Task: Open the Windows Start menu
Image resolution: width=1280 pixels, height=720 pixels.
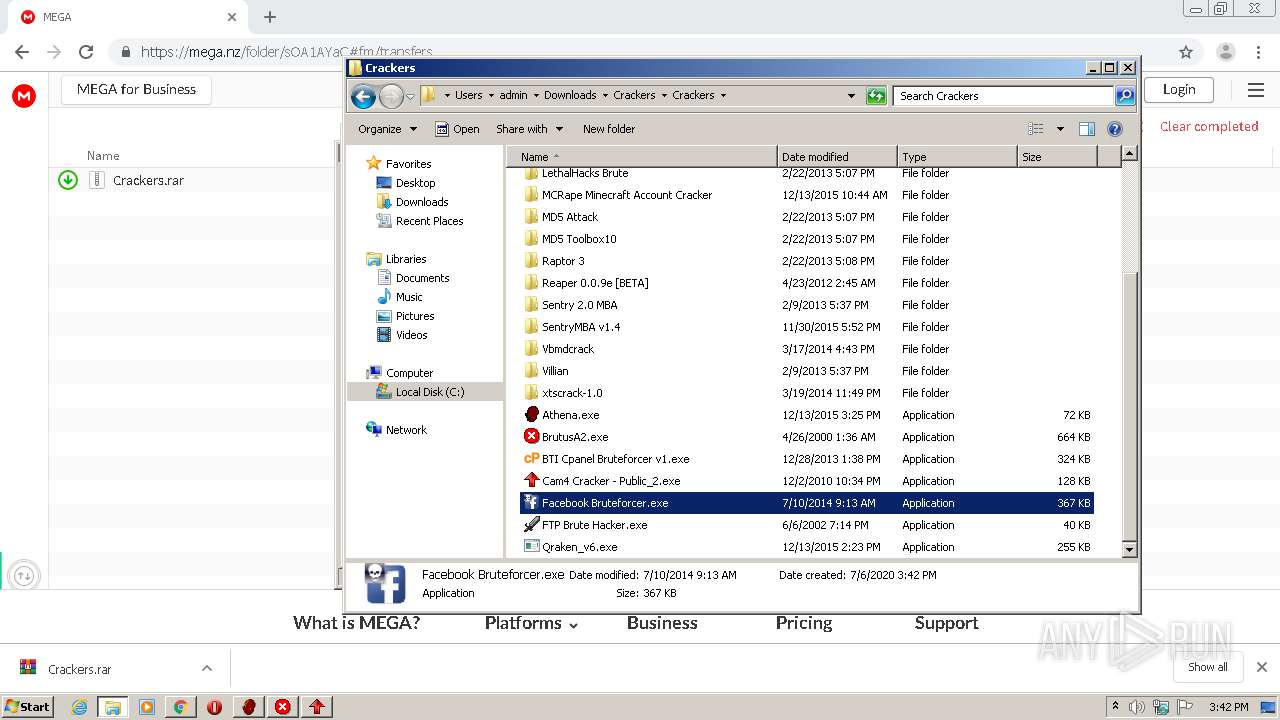Action: [x=28, y=707]
